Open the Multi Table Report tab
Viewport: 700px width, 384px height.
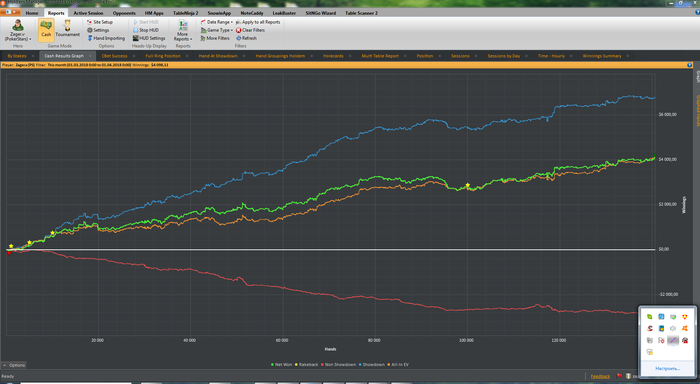(x=380, y=56)
